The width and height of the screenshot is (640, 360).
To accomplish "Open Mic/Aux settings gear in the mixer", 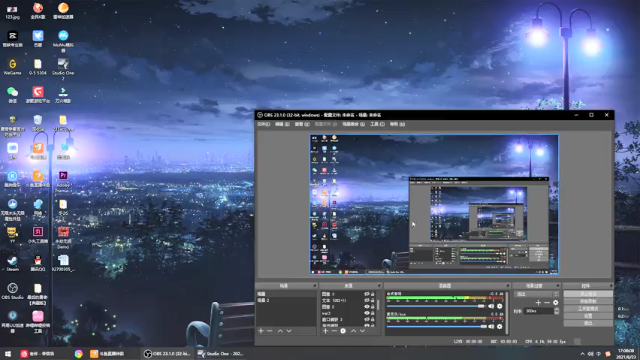I will point(500,327).
